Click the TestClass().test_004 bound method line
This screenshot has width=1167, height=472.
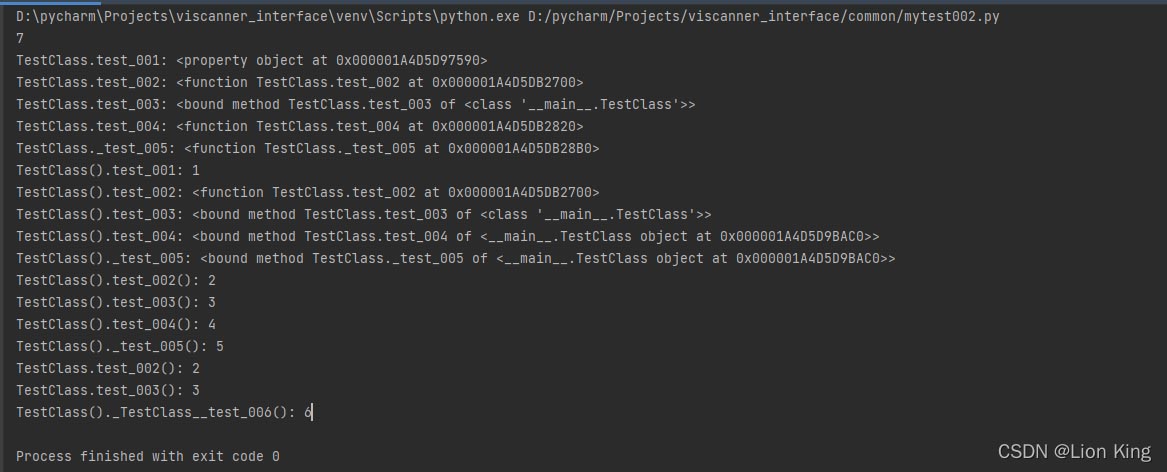click(x=447, y=236)
